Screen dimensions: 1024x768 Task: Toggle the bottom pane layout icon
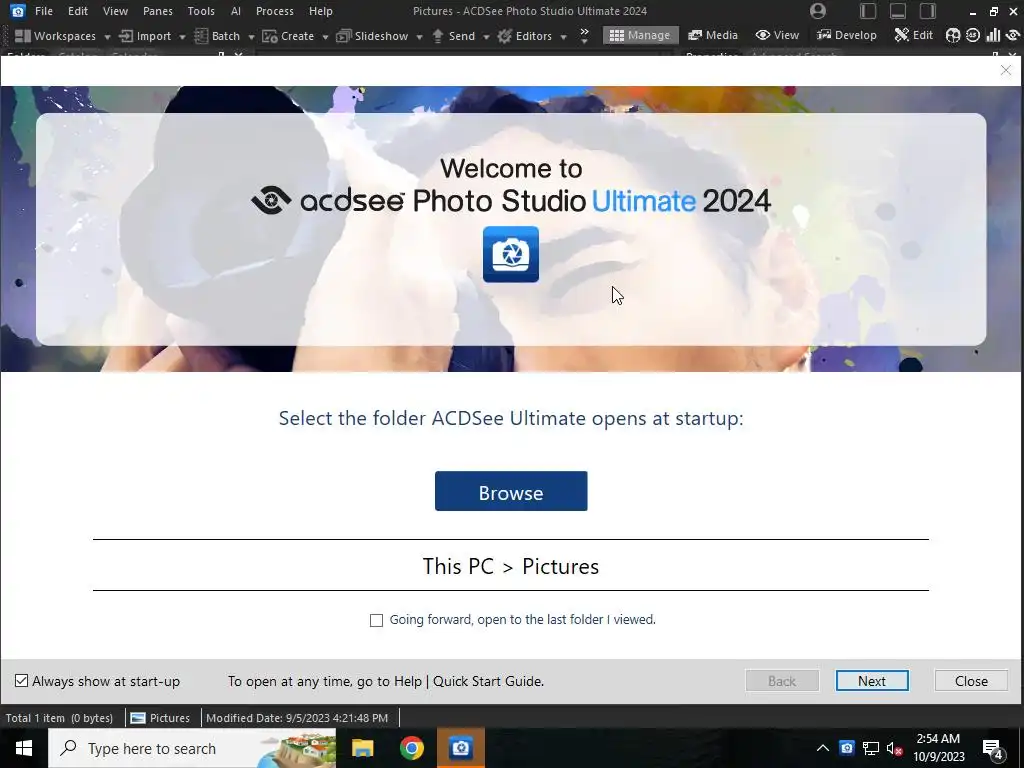(898, 11)
